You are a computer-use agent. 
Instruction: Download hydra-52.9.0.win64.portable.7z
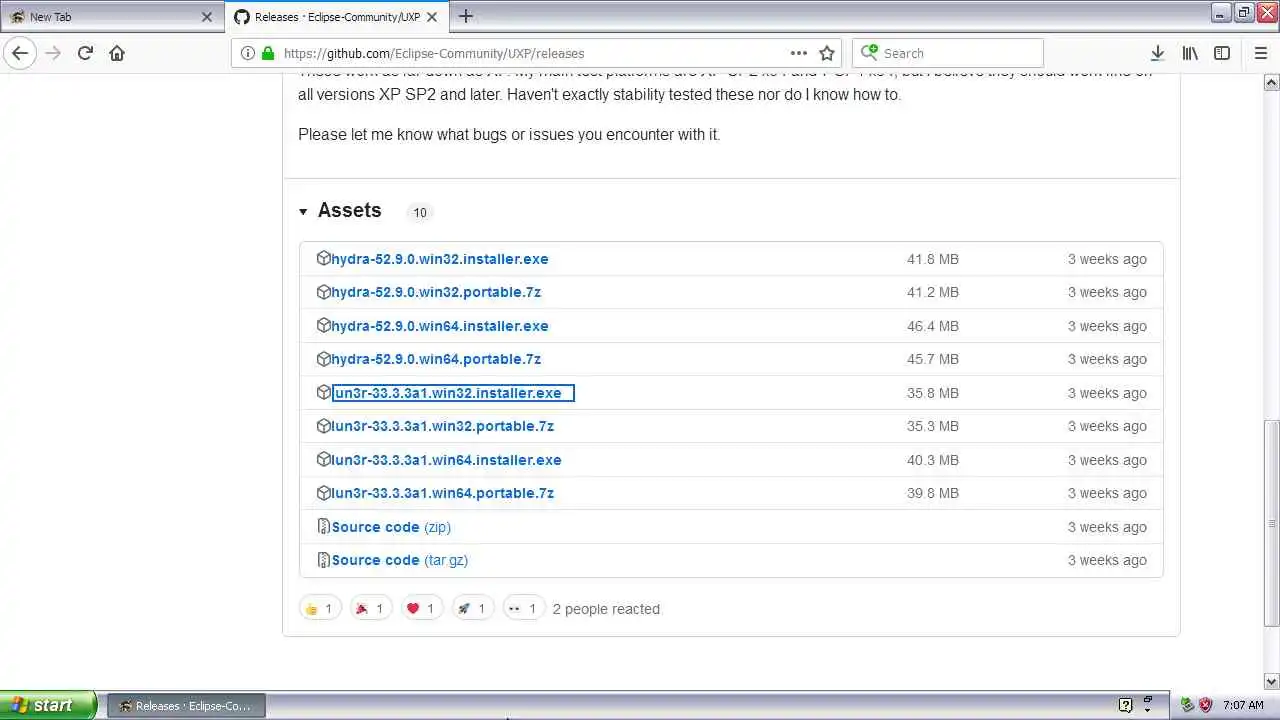(x=436, y=359)
